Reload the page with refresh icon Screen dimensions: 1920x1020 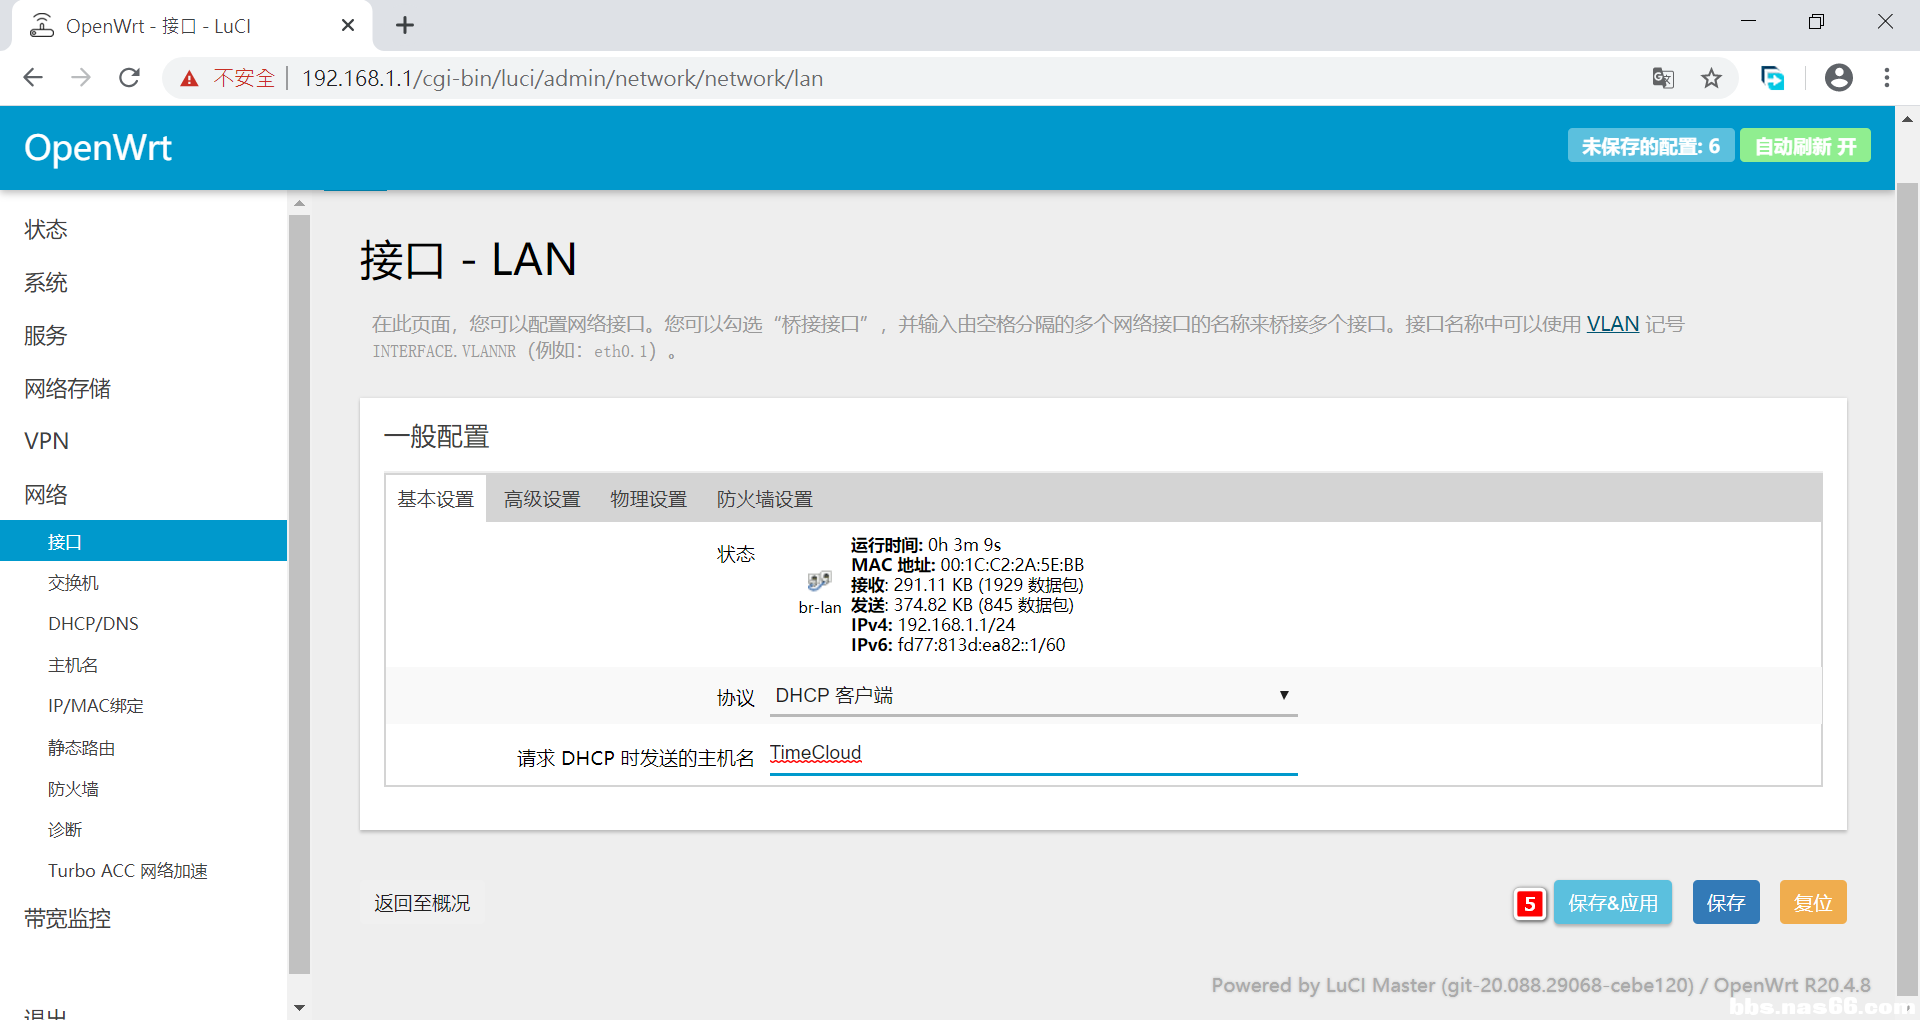tap(129, 78)
